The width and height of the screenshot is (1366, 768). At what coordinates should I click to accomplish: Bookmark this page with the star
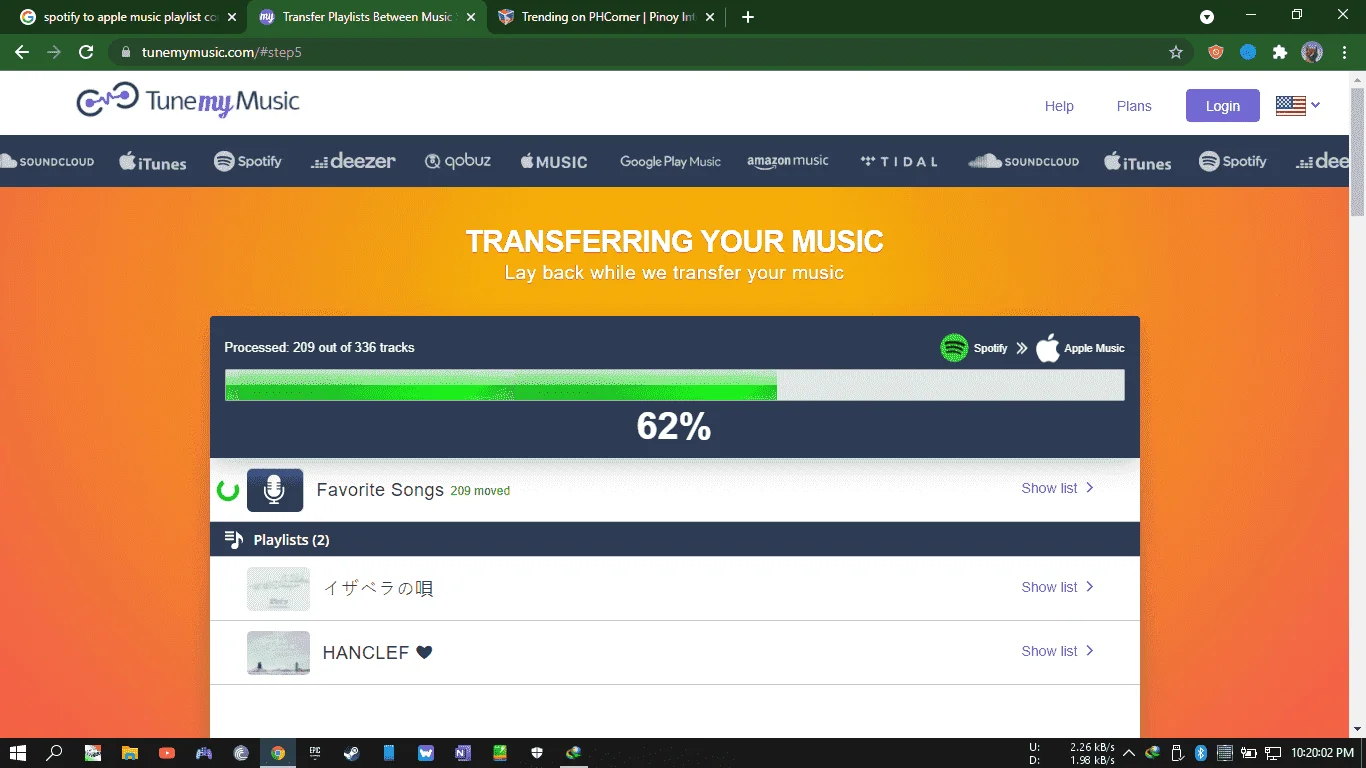(1176, 52)
